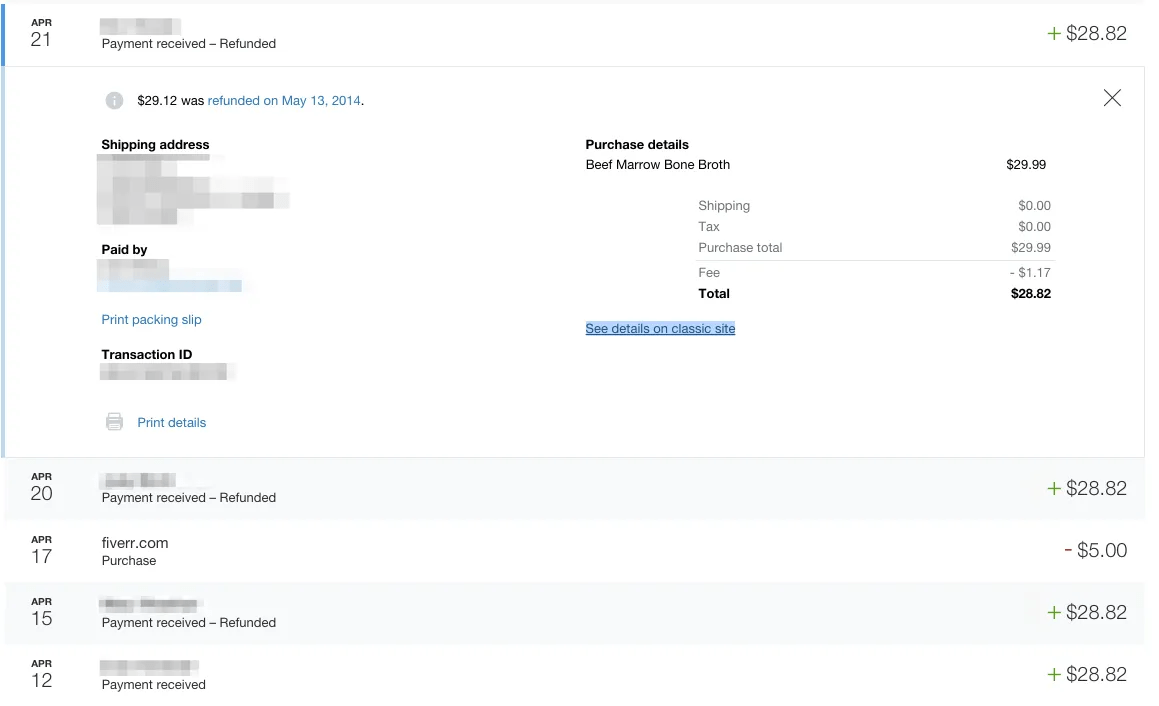1159x706 pixels.
Task: Click the blurred payer email under Paid by
Action: (170, 286)
